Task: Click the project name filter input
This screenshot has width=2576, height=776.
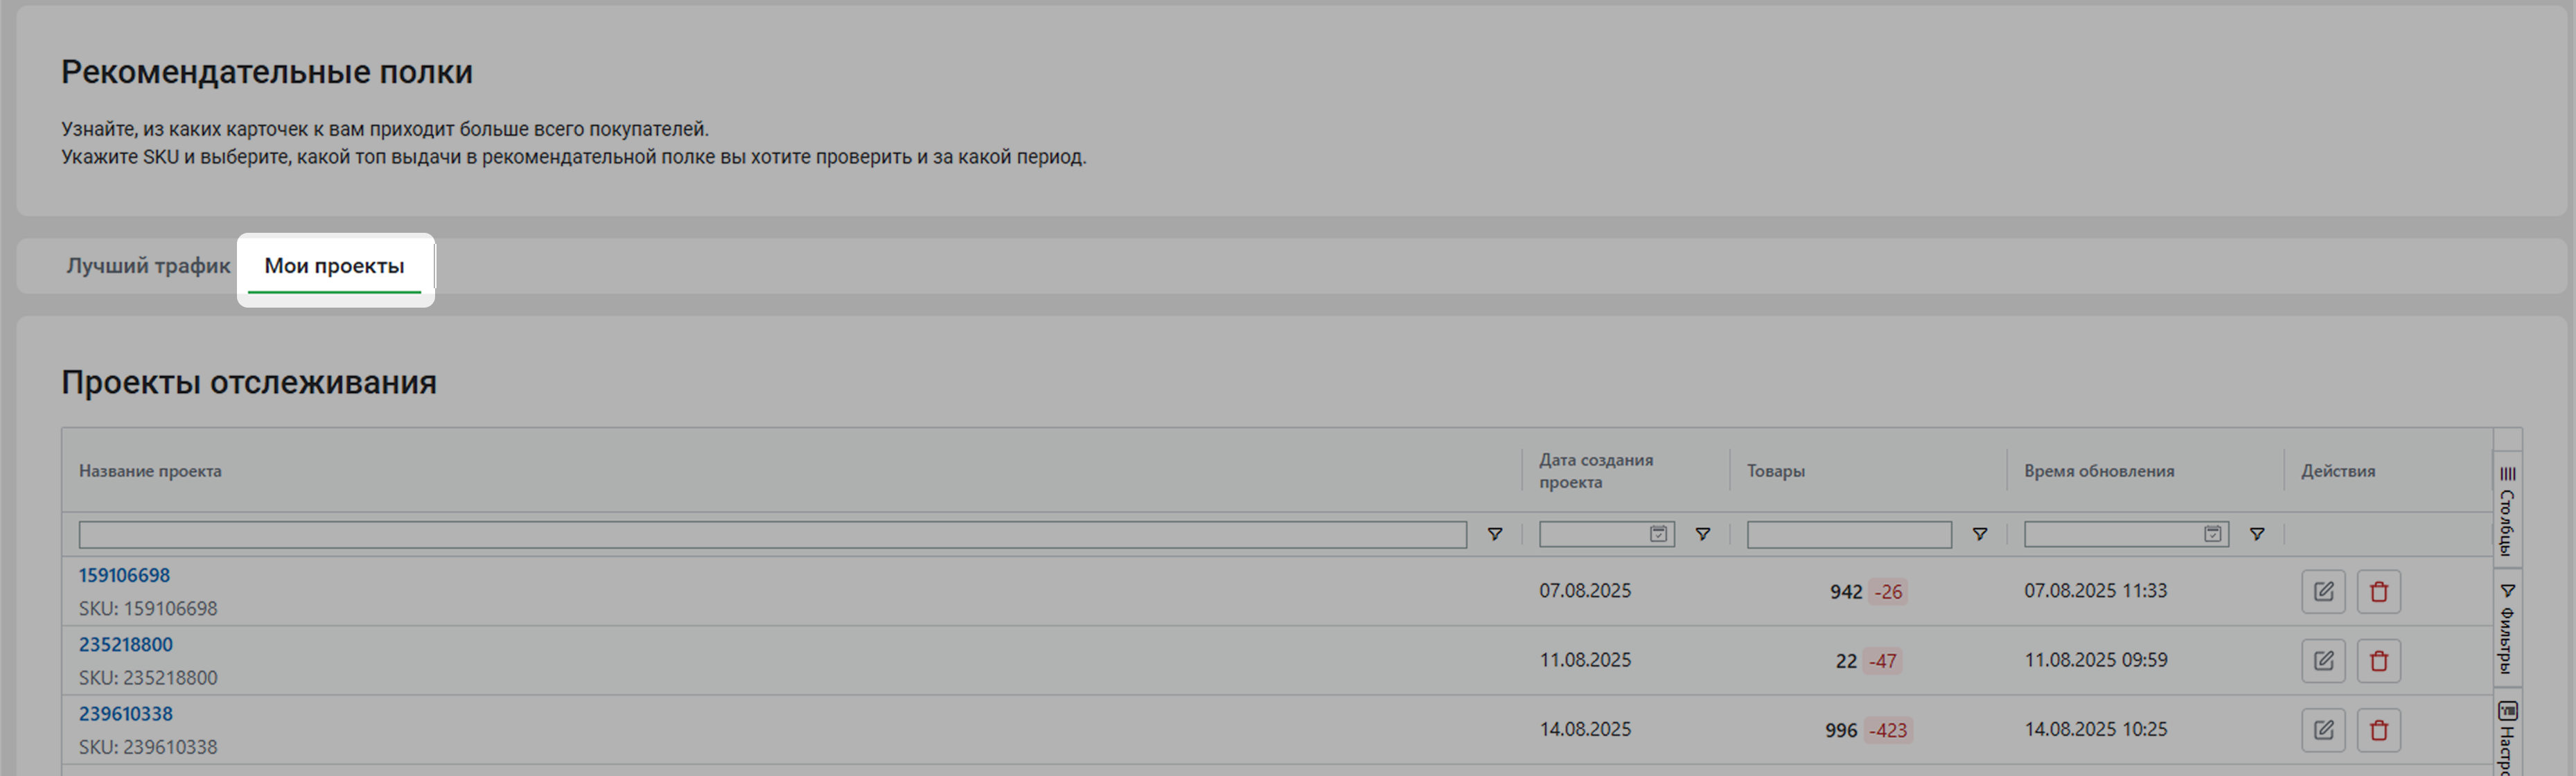Action: [772, 534]
